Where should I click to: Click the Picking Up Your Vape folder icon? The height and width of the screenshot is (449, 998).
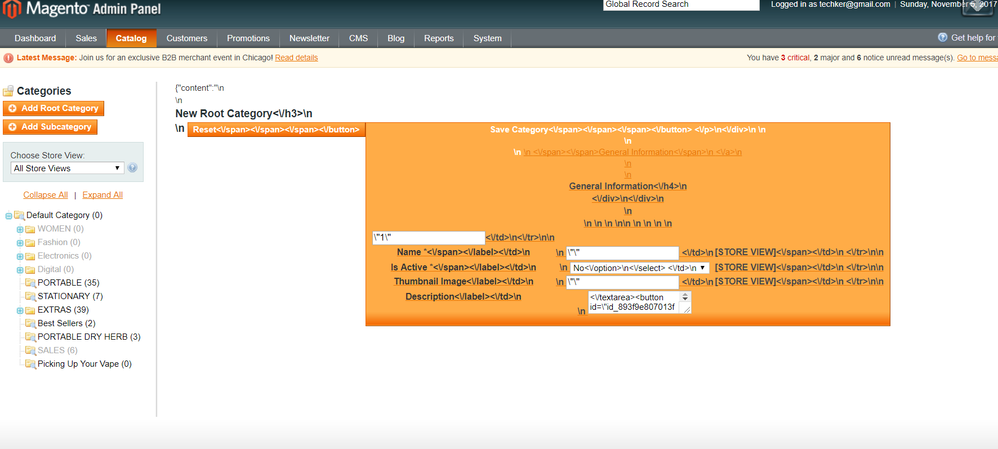(30, 365)
